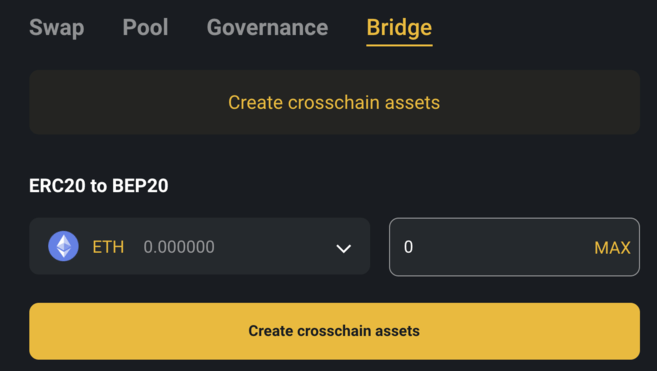Click the 0 value in amount box
This screenshot has height=371, width=657.
[409, 247]
